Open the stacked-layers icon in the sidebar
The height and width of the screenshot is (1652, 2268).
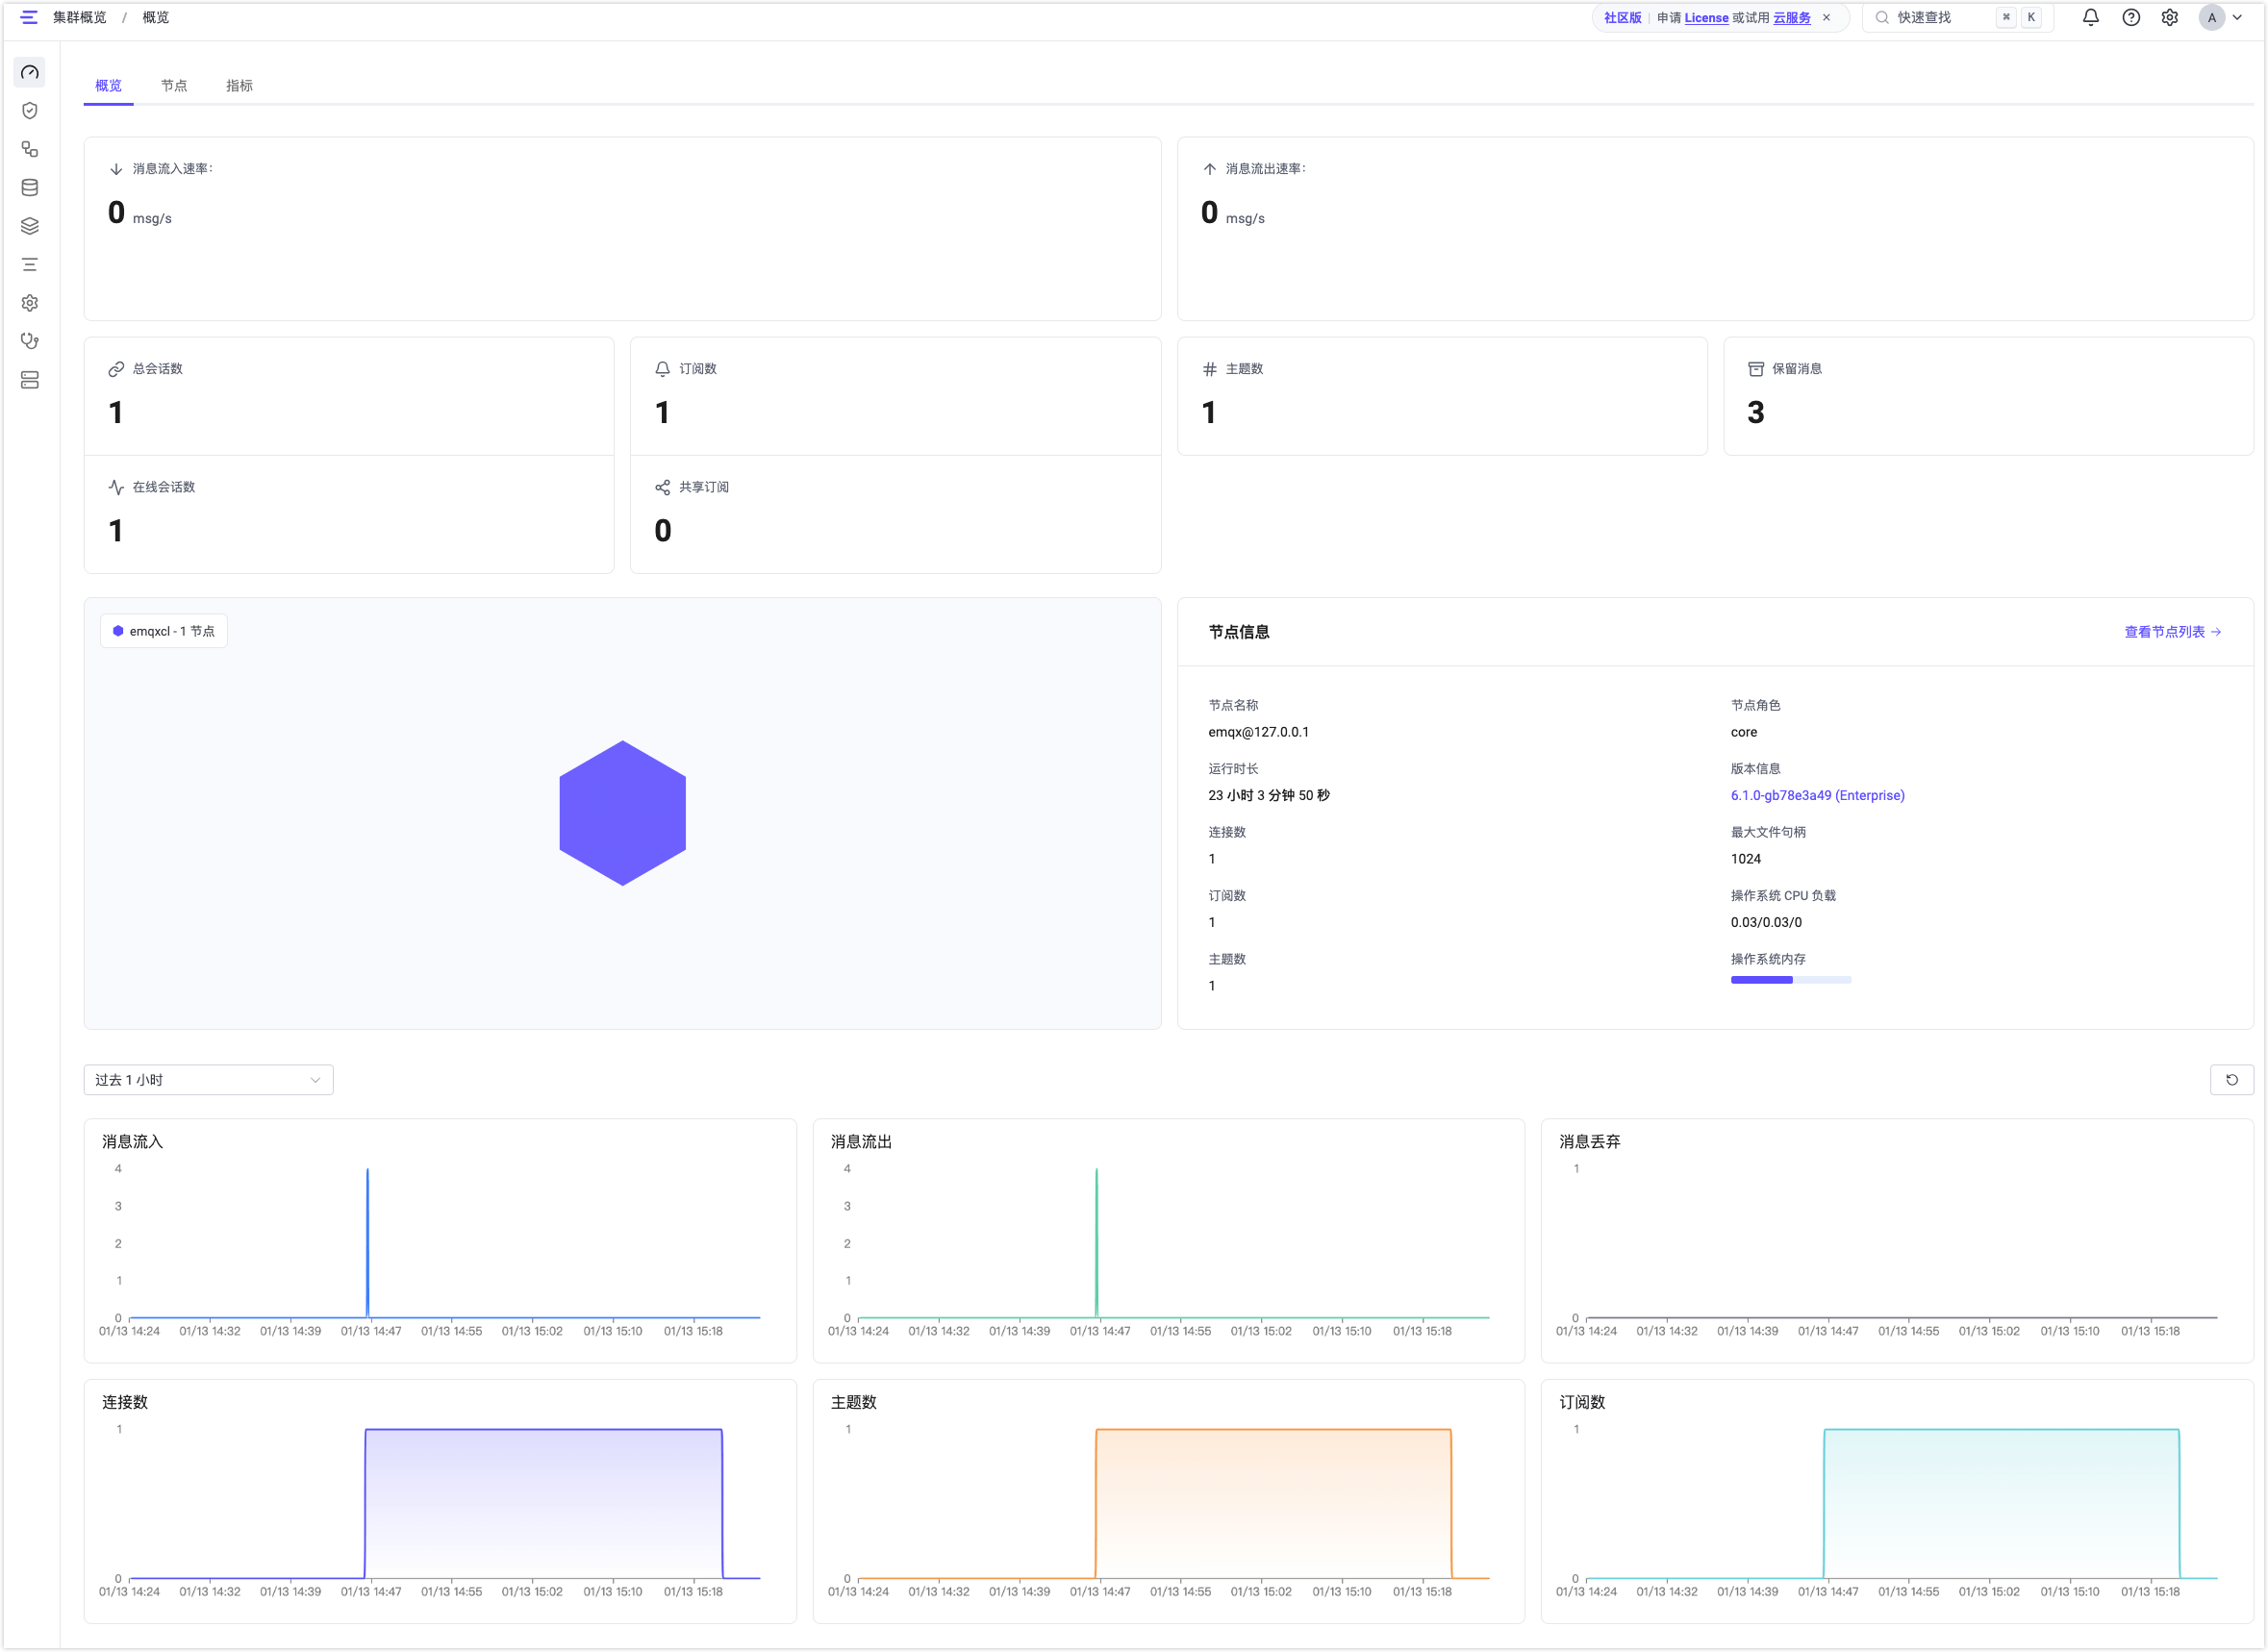coord(29,226)
